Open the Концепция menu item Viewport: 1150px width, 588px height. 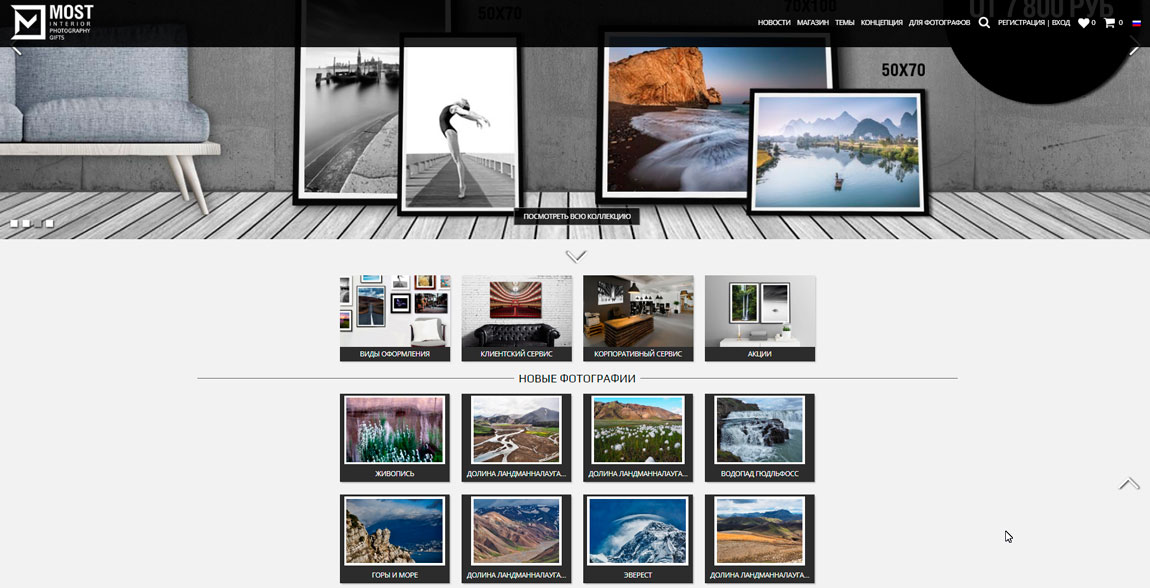pyautogui.click(x=882, y=23)
